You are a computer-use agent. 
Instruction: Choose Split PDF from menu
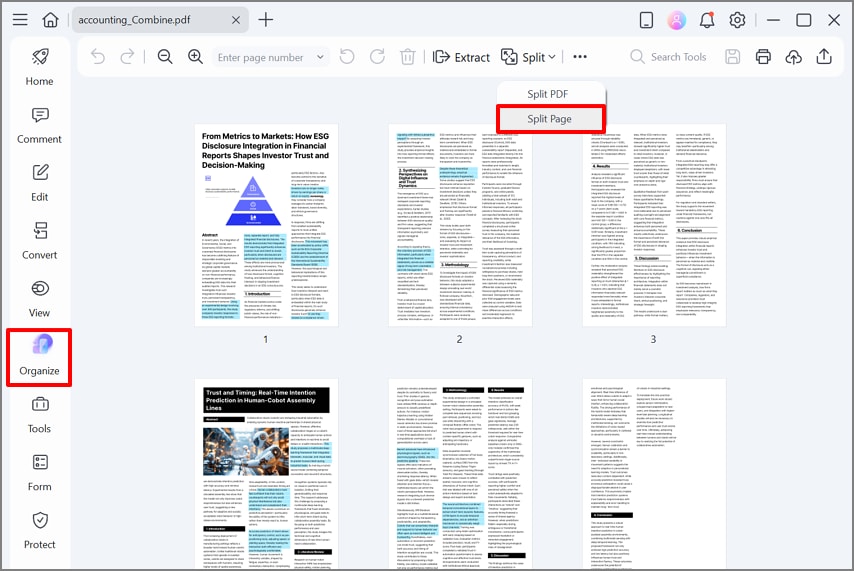pos(550,94)
